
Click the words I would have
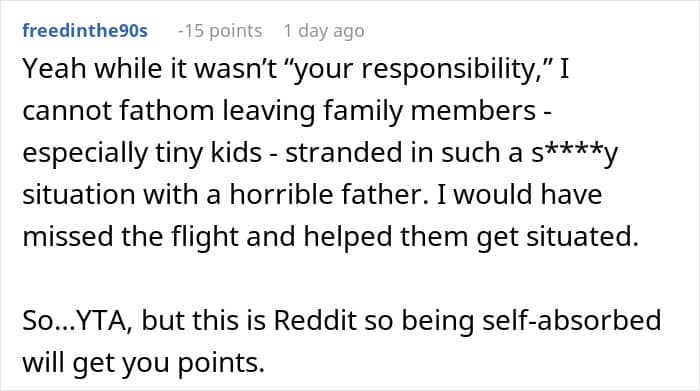[x=519, y=195]
